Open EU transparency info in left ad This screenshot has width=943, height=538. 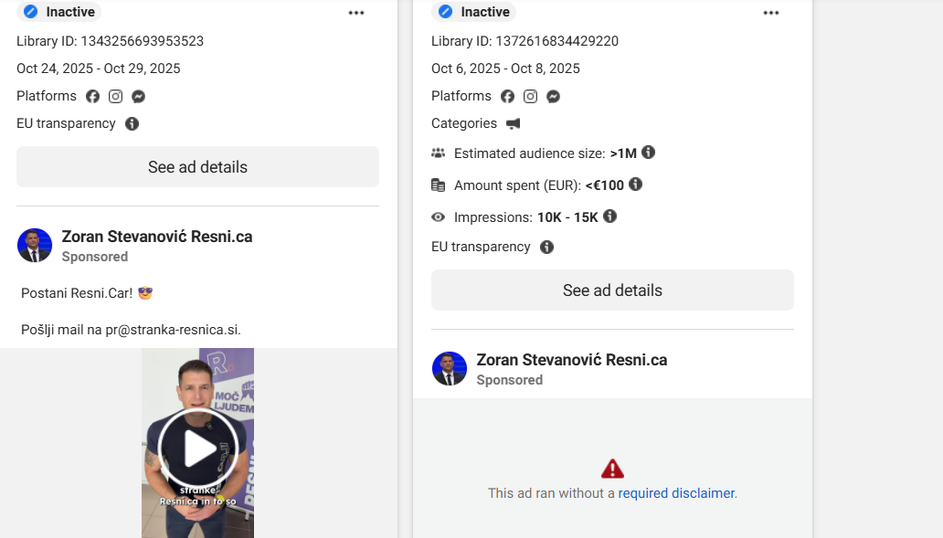point(132,124)
